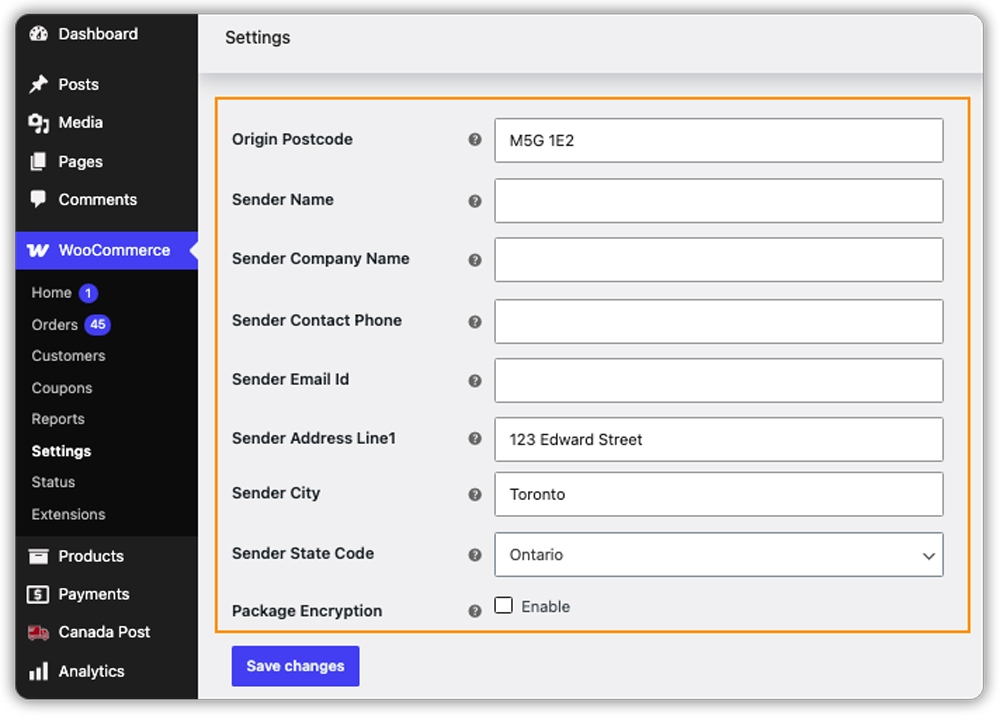Open the Orders submenu link
This screenshot has width=1000, height=716.
click(x=55, y=325)
